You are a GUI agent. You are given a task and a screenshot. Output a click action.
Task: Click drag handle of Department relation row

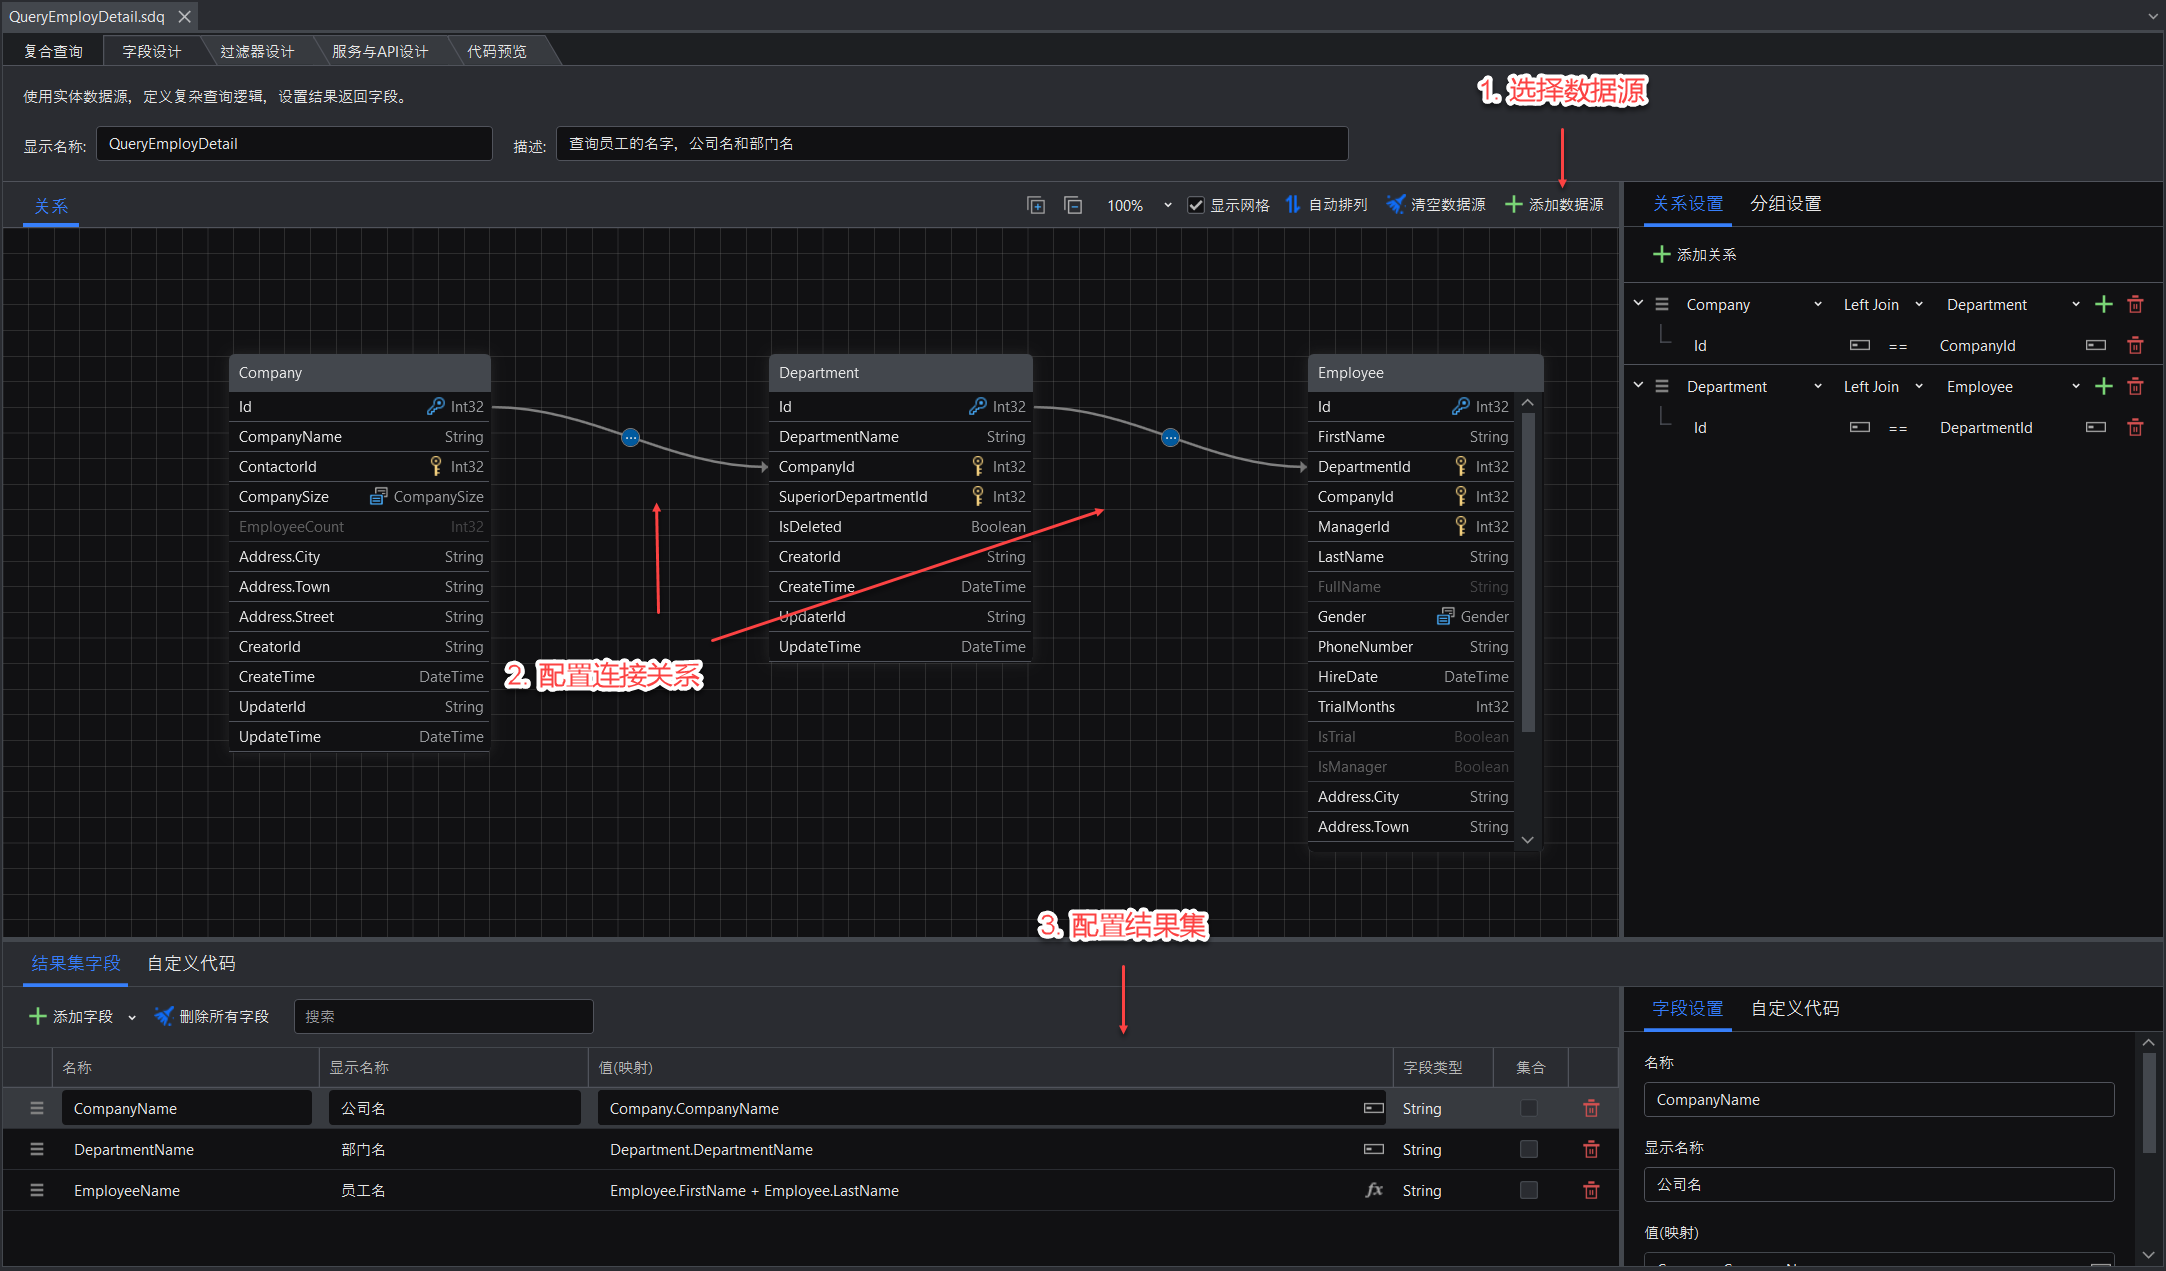pyautogui.click(x=1662, y=387)
